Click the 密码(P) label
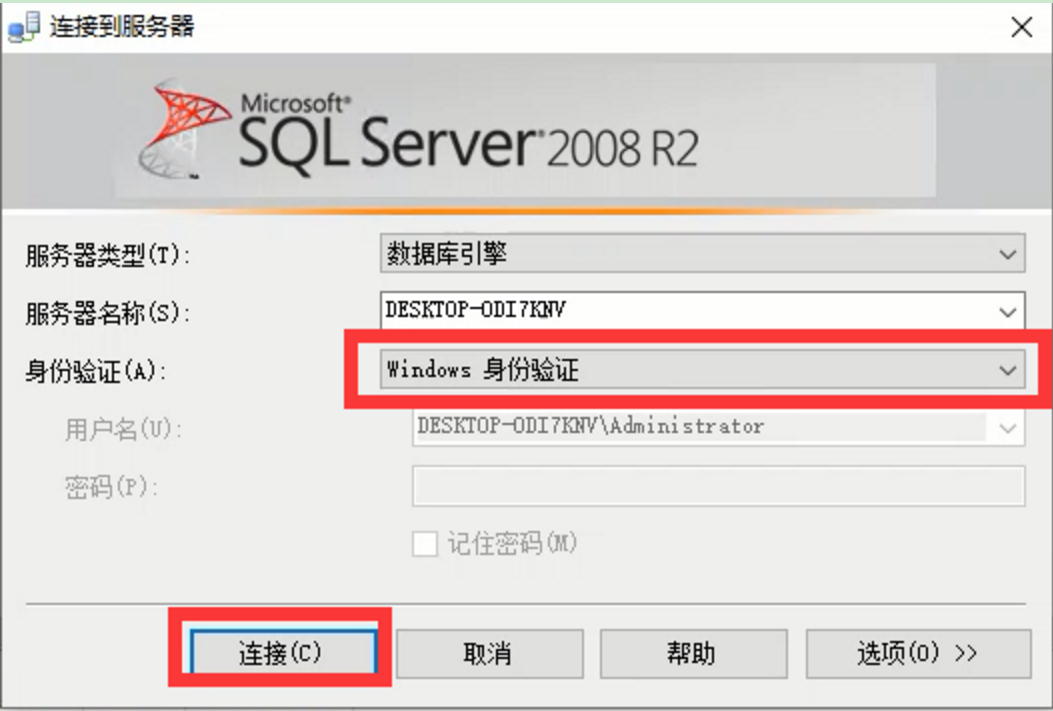 111,486
